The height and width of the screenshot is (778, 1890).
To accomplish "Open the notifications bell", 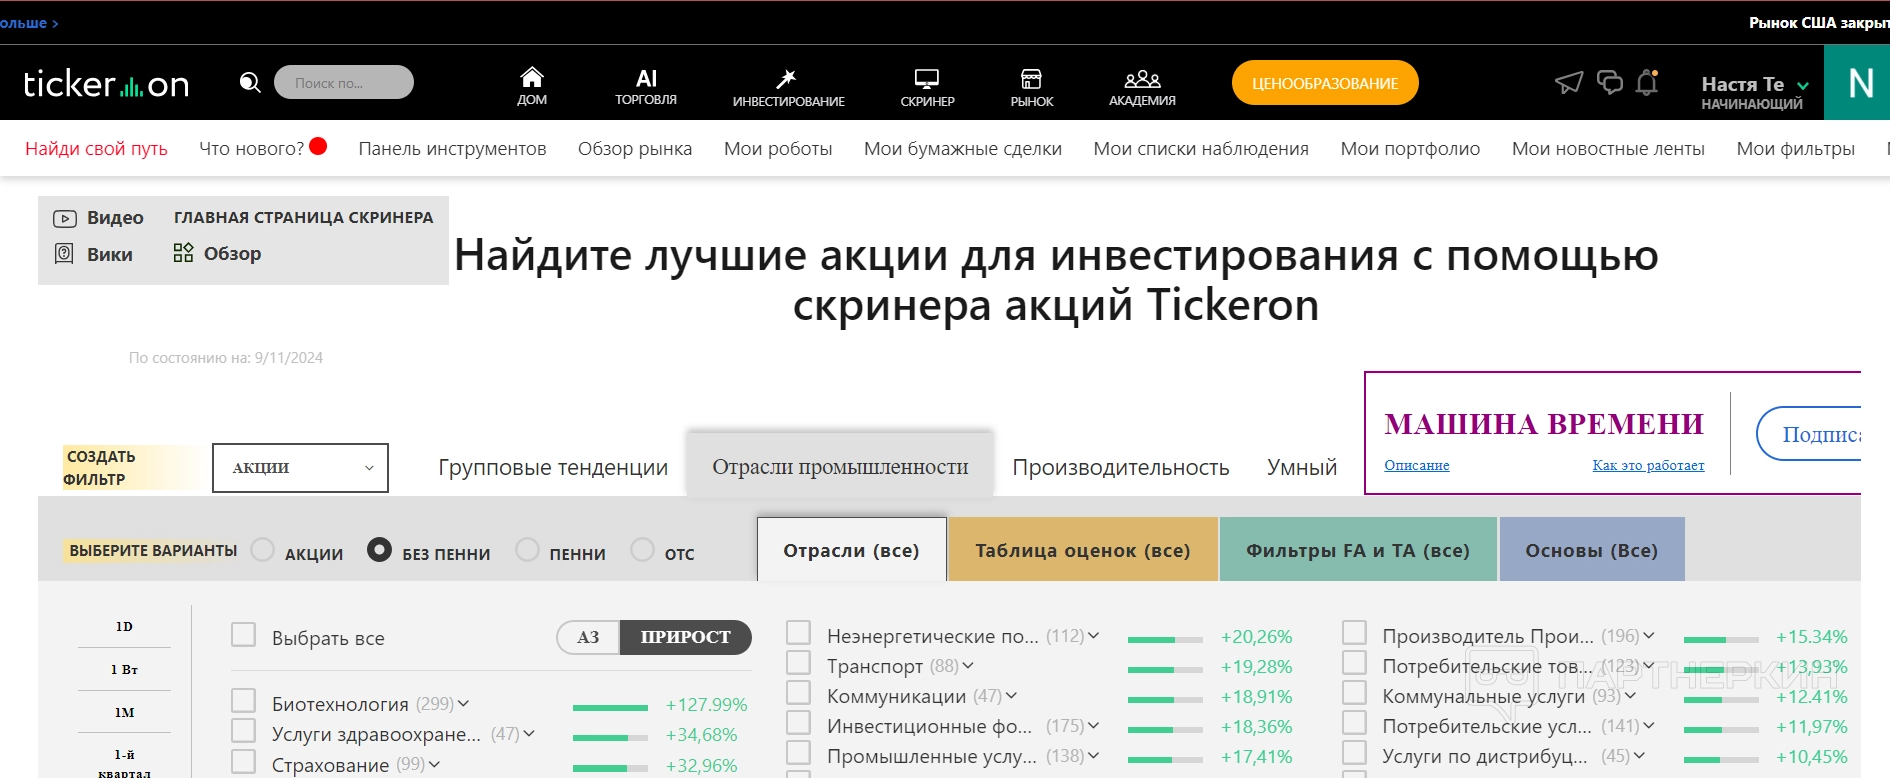I will [x=1647, y=82].
